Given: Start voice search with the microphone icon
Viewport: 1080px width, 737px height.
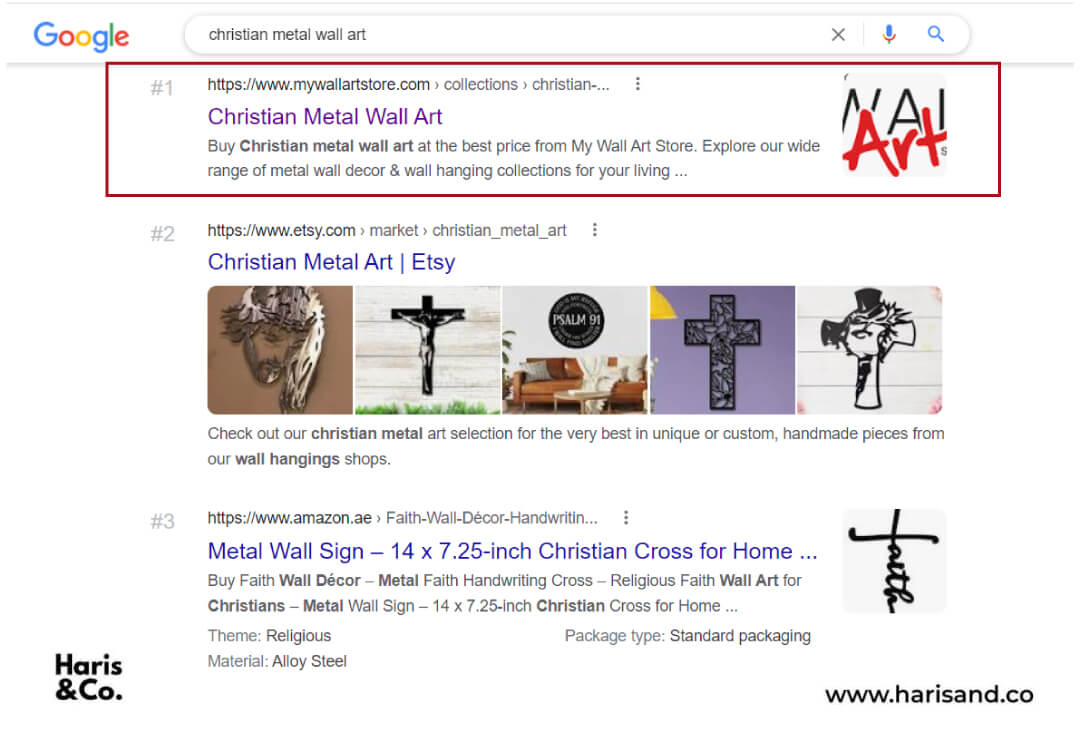Looking at the screenshot, I should (x=889, y=34).
